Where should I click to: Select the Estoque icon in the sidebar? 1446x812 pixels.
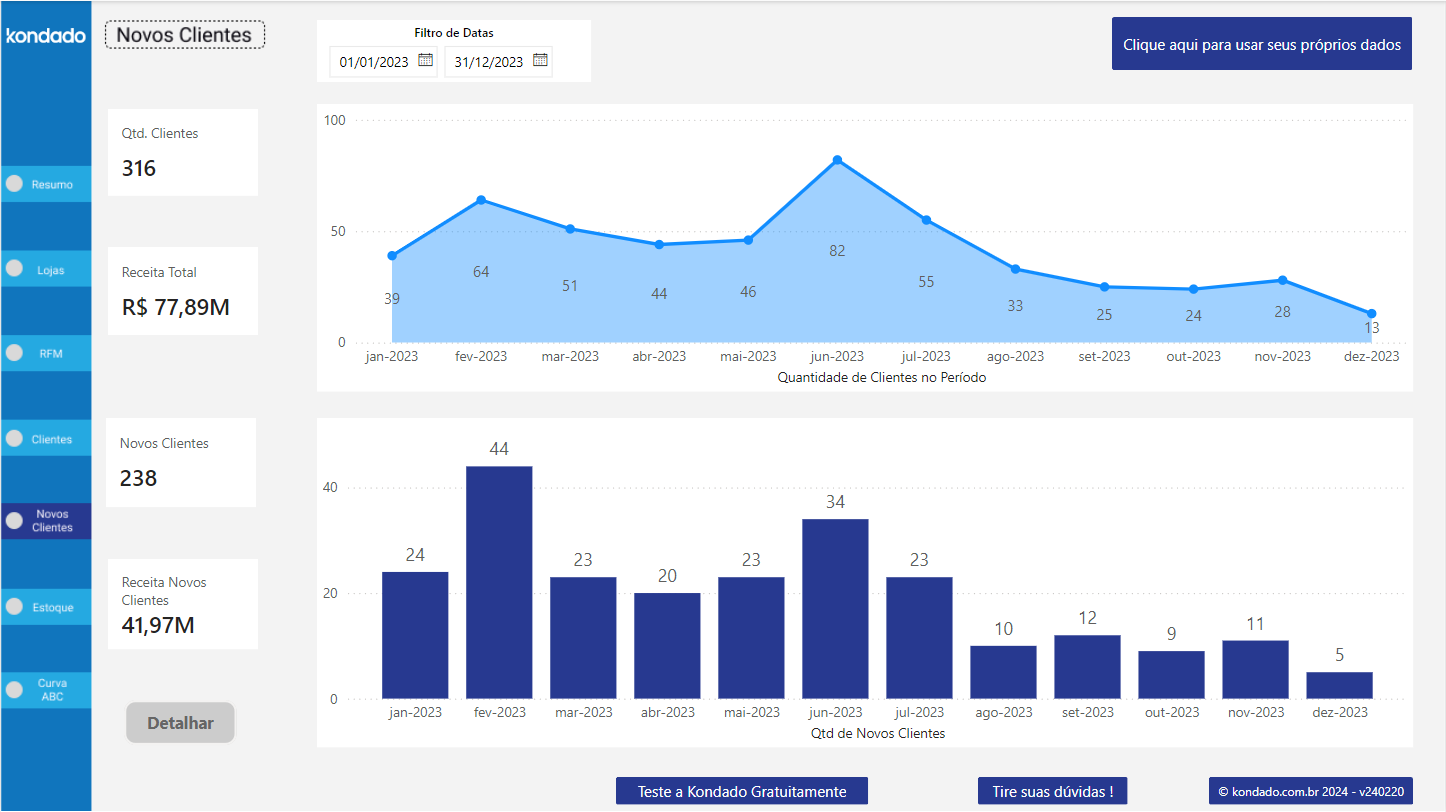tap(12, 606)
